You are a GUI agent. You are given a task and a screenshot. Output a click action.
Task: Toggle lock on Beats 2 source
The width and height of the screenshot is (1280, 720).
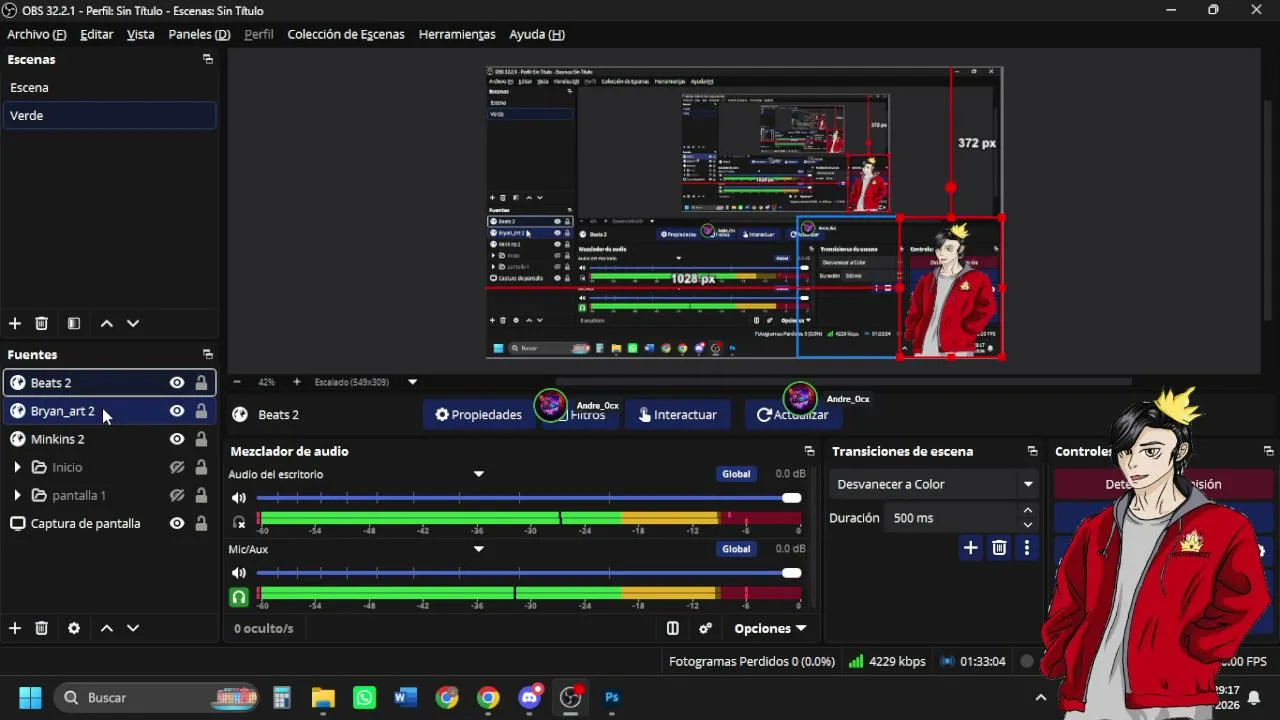coord(201,382)
